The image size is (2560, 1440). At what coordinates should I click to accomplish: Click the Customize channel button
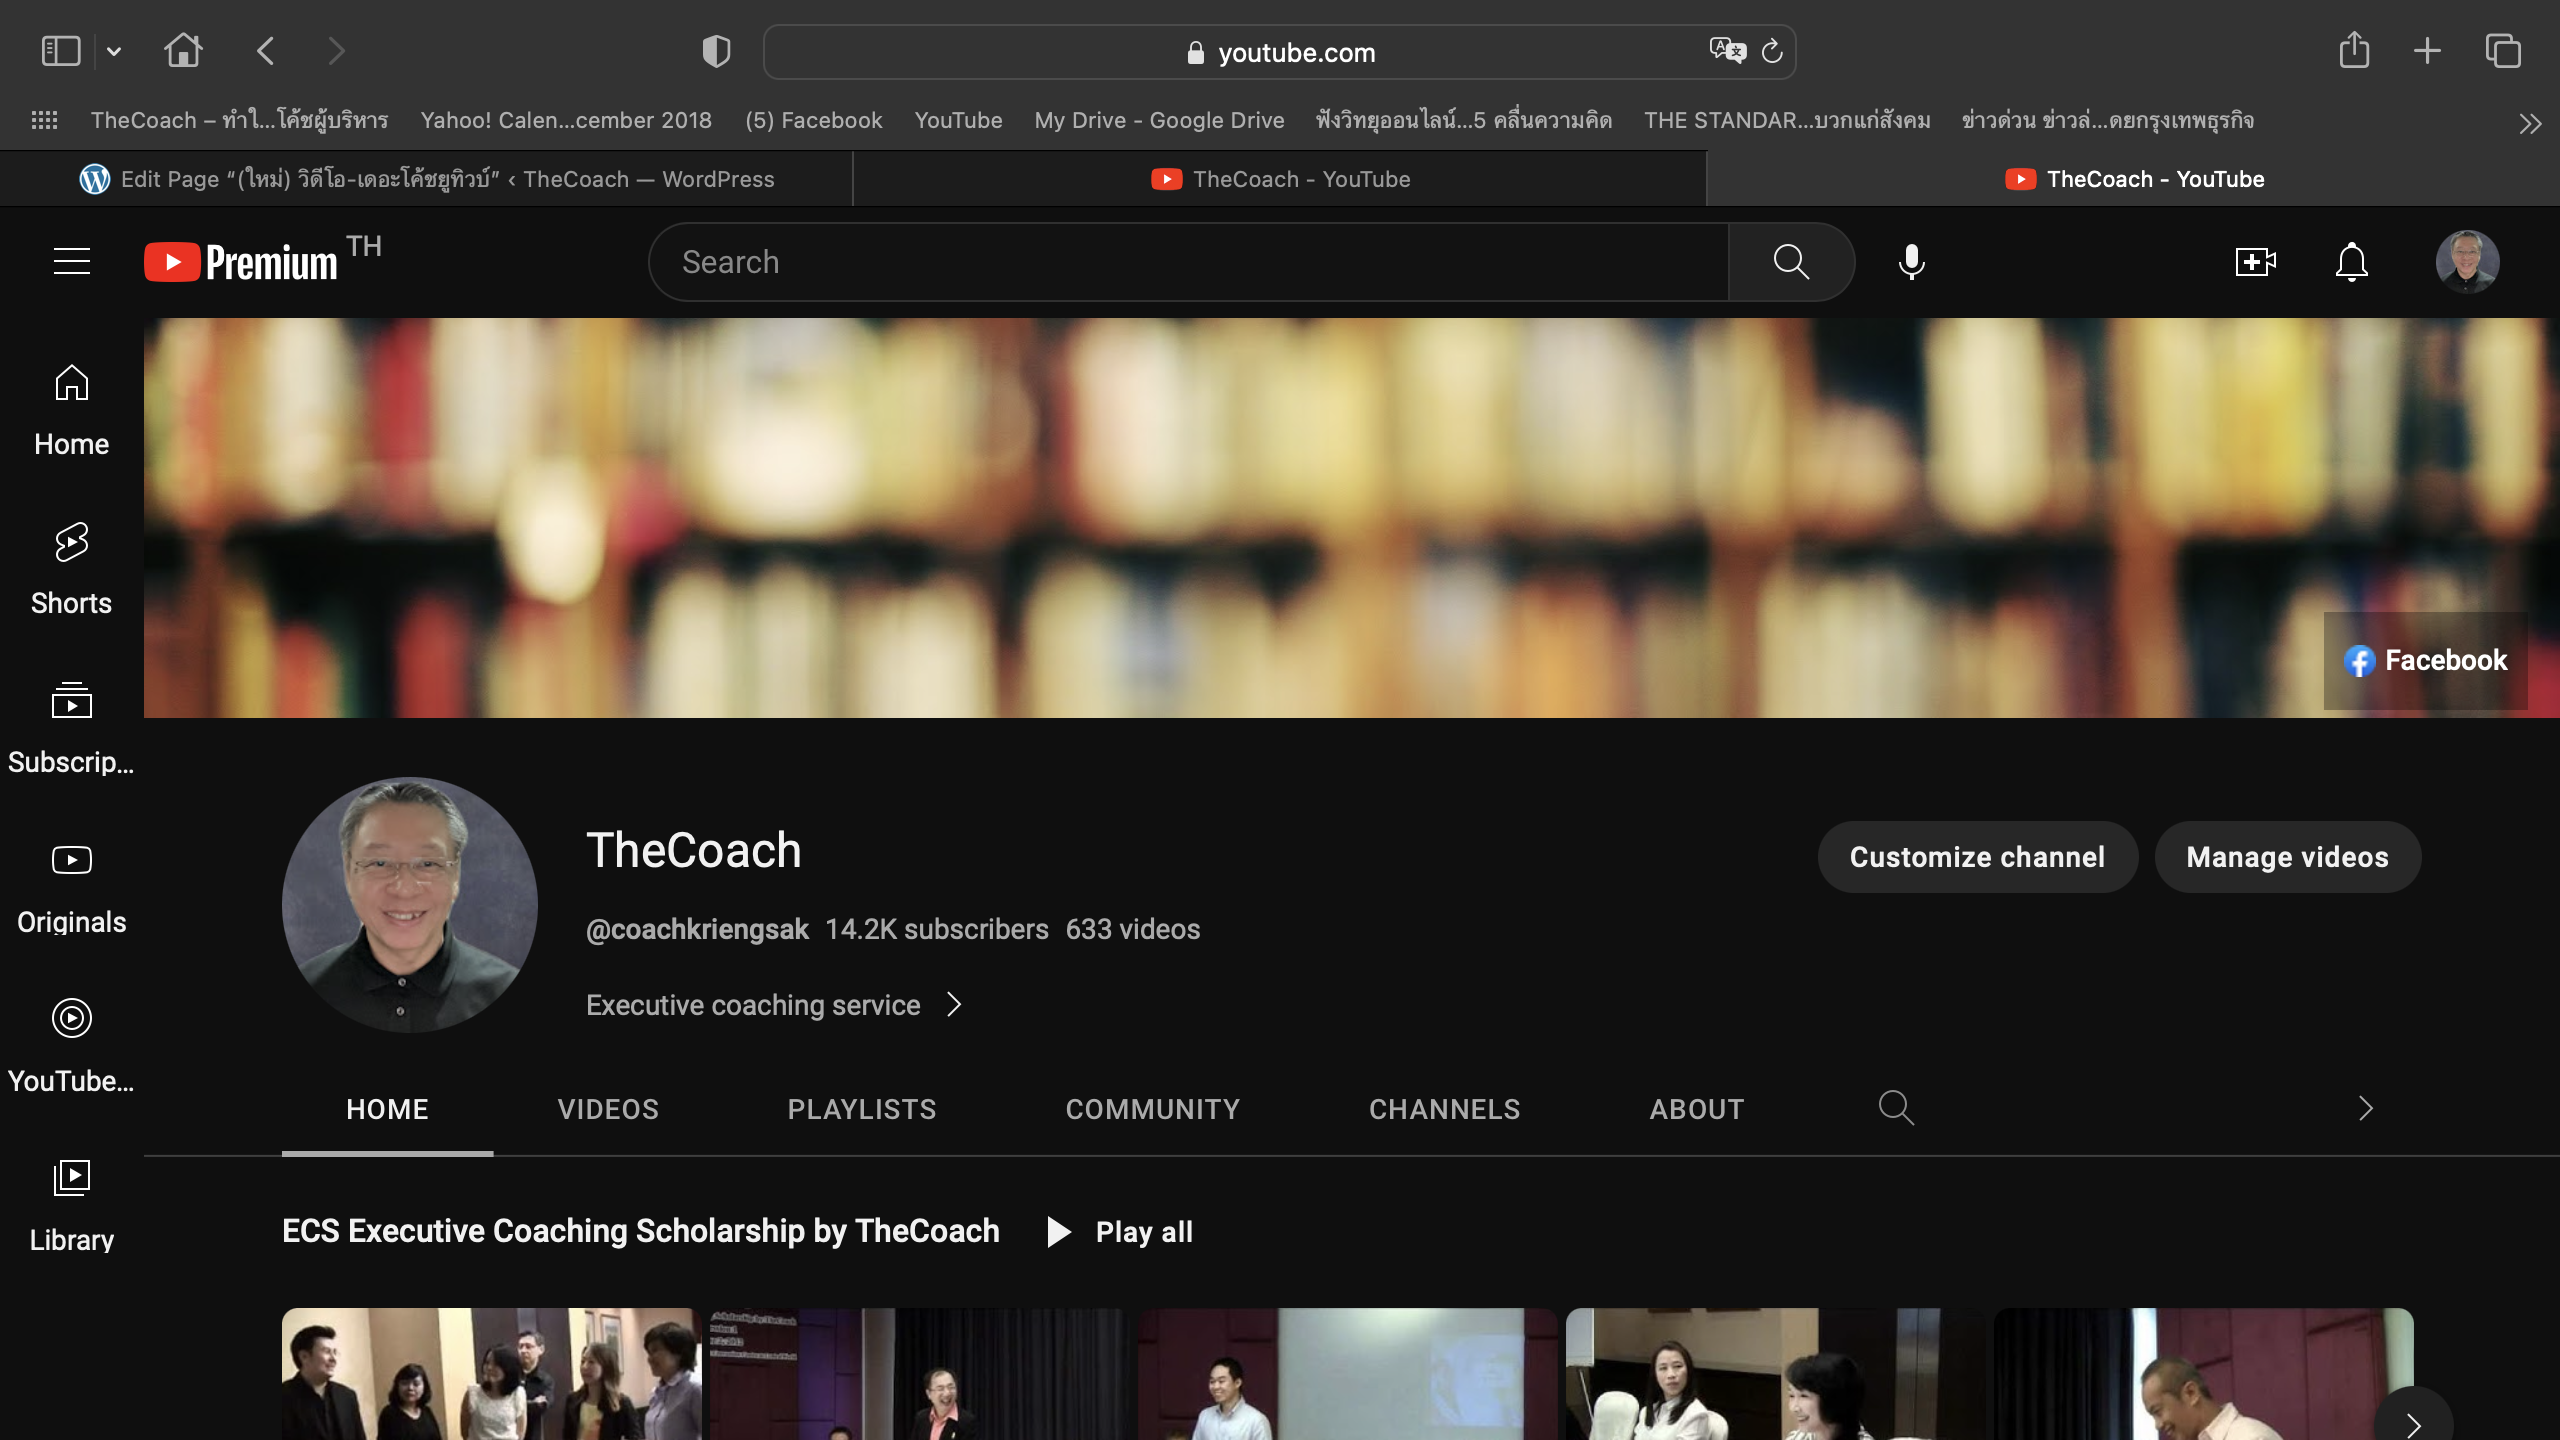click(x=1977, y=857)
